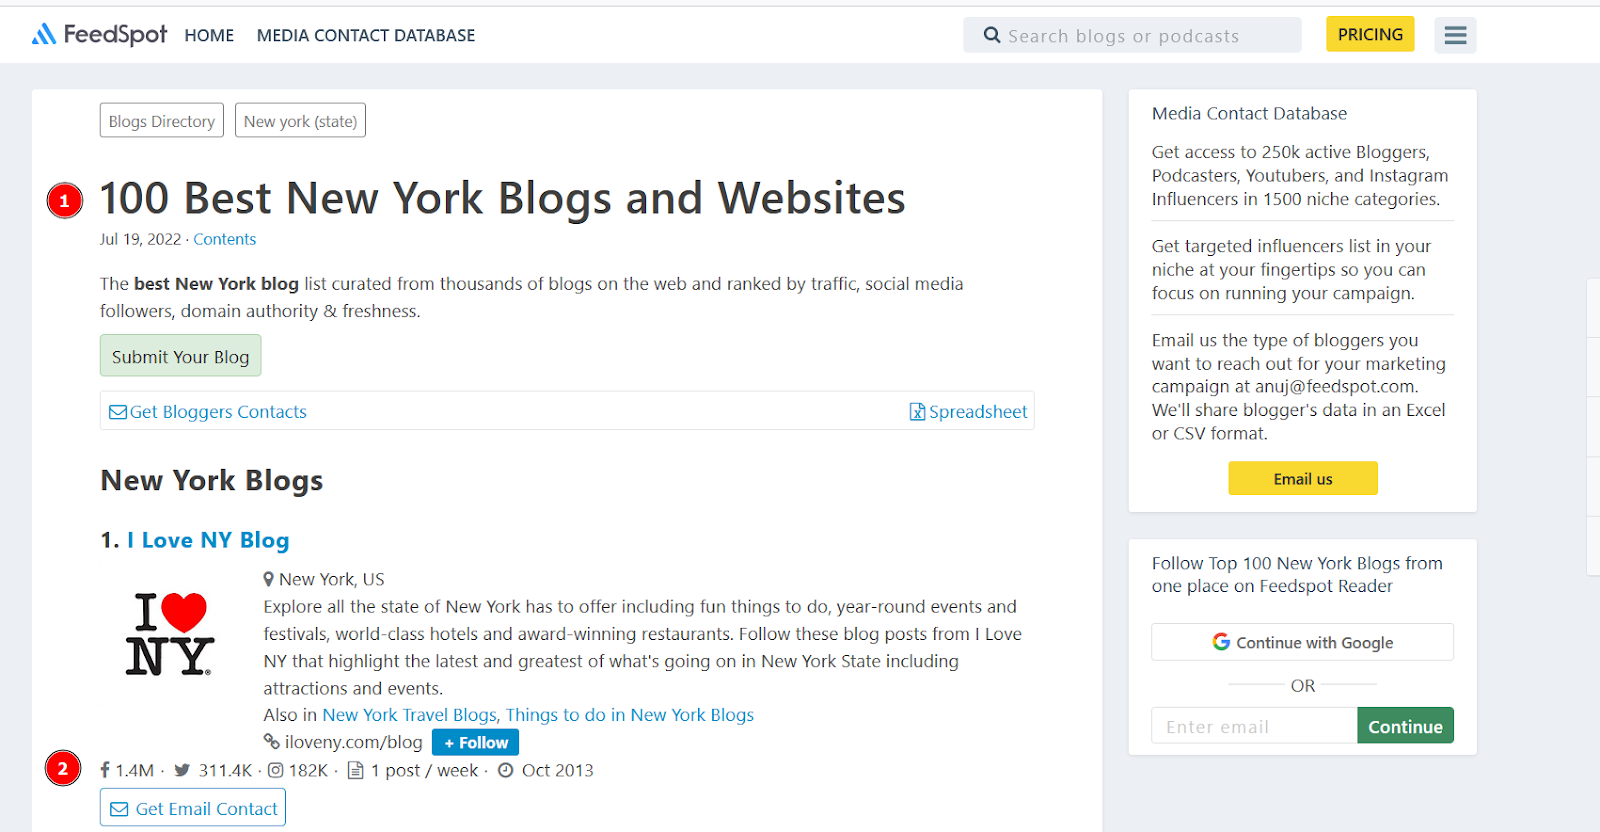Viewport: 1600px width, 832px height.
Task: Open the I Love NY Blog title link
Action: click(208, 540)
